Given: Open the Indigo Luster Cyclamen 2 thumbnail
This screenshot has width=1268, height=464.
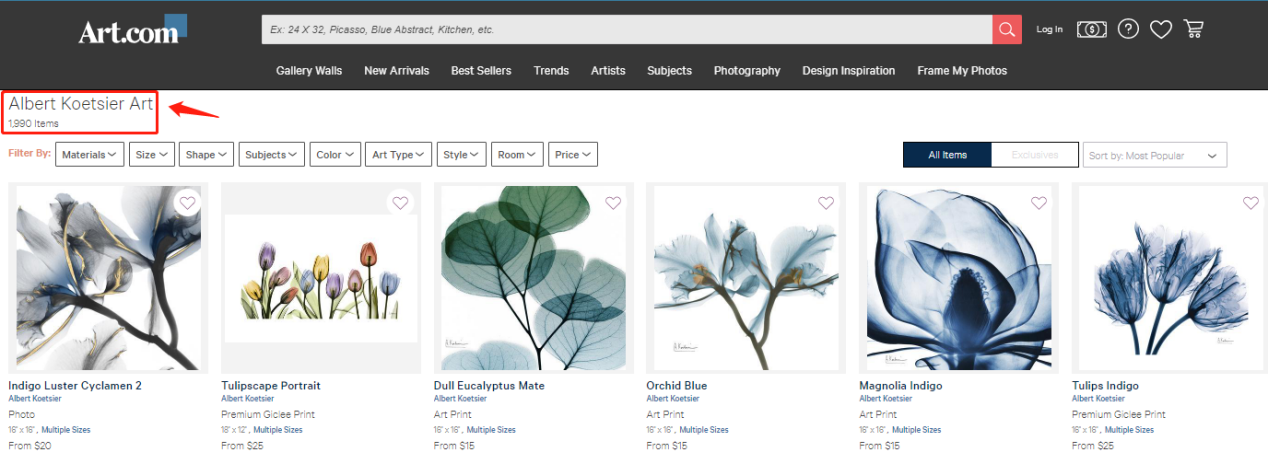Looking at the screenshot, I should coord(108,278).
